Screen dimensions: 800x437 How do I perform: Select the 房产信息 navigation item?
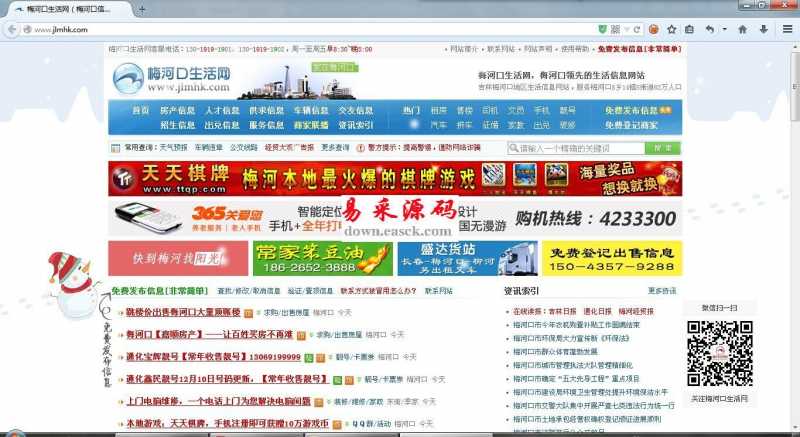coord(177,110)
